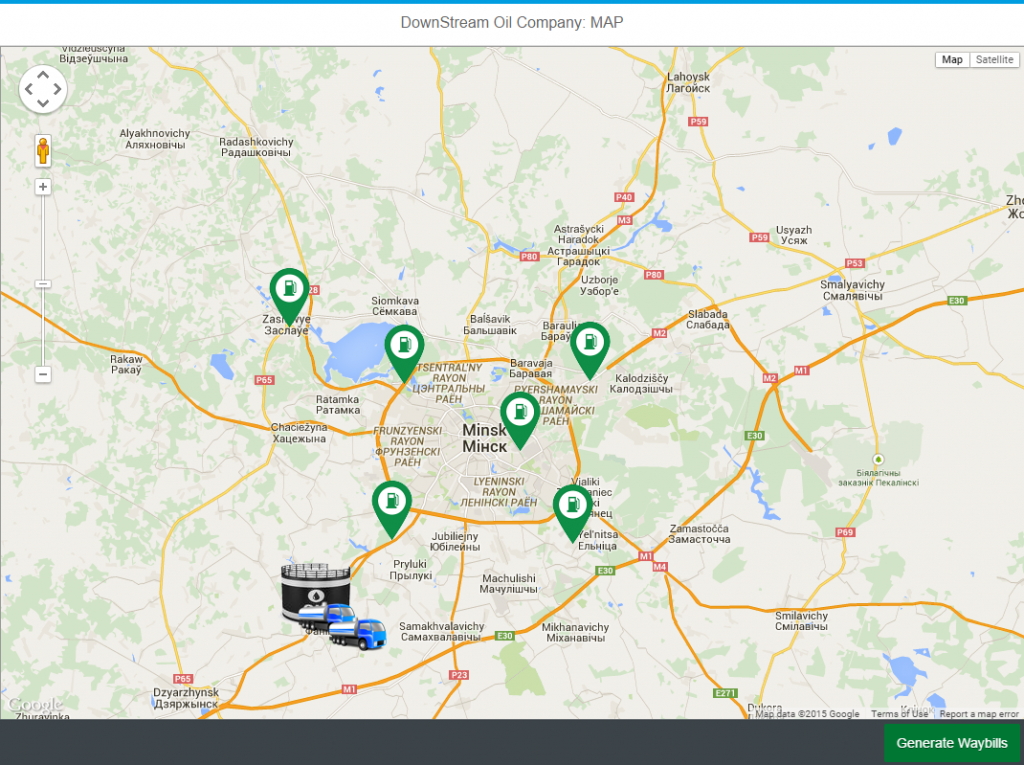
Task: Click the Samakhvalavichy label
Action: 441,632
